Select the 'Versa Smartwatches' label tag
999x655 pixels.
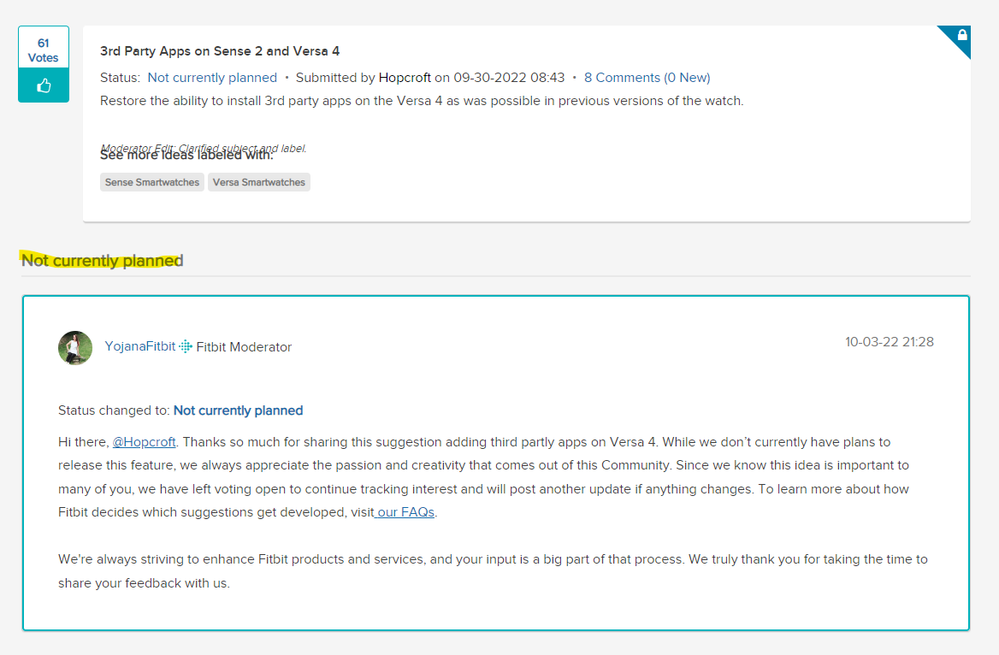pos(259,182)
